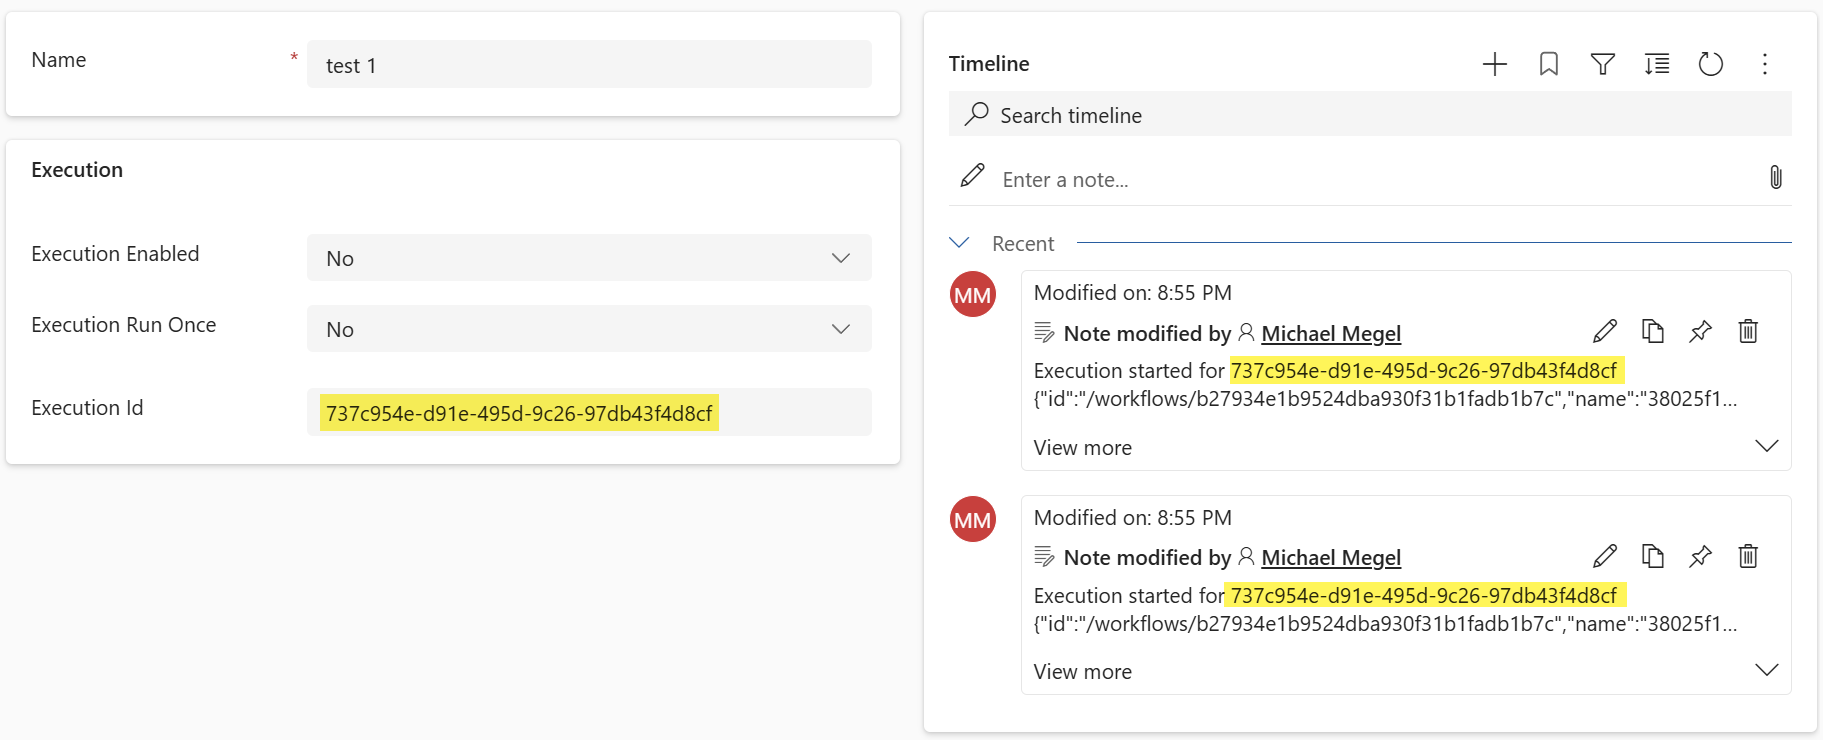
Task: Refresh the timeline
Action: point(1711,64)
